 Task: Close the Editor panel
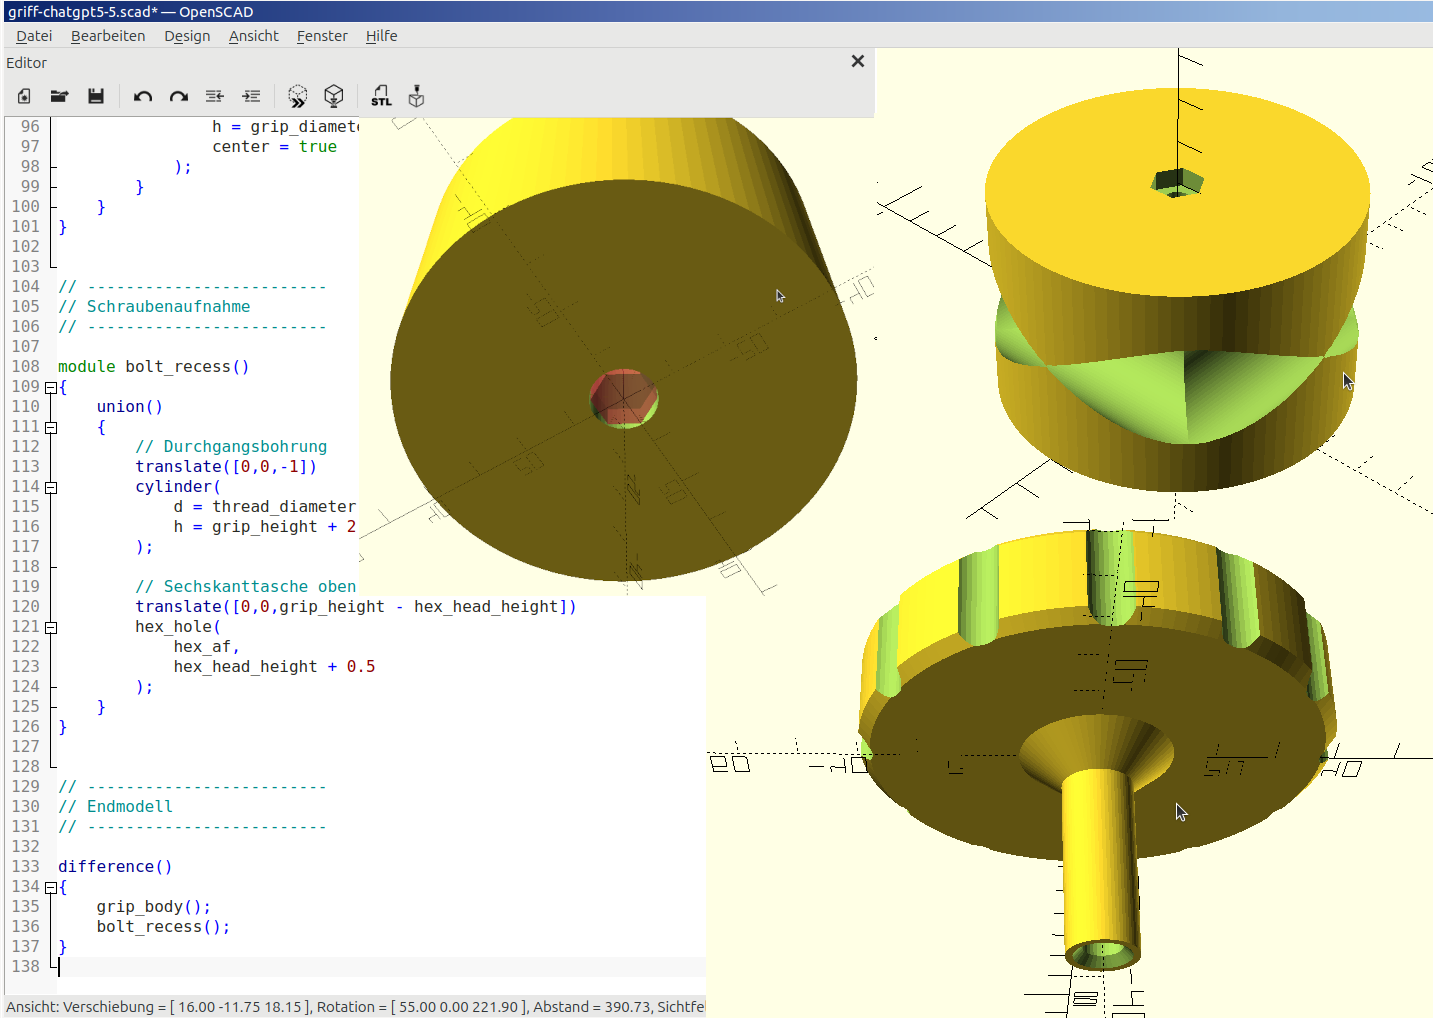coord(857,61)
